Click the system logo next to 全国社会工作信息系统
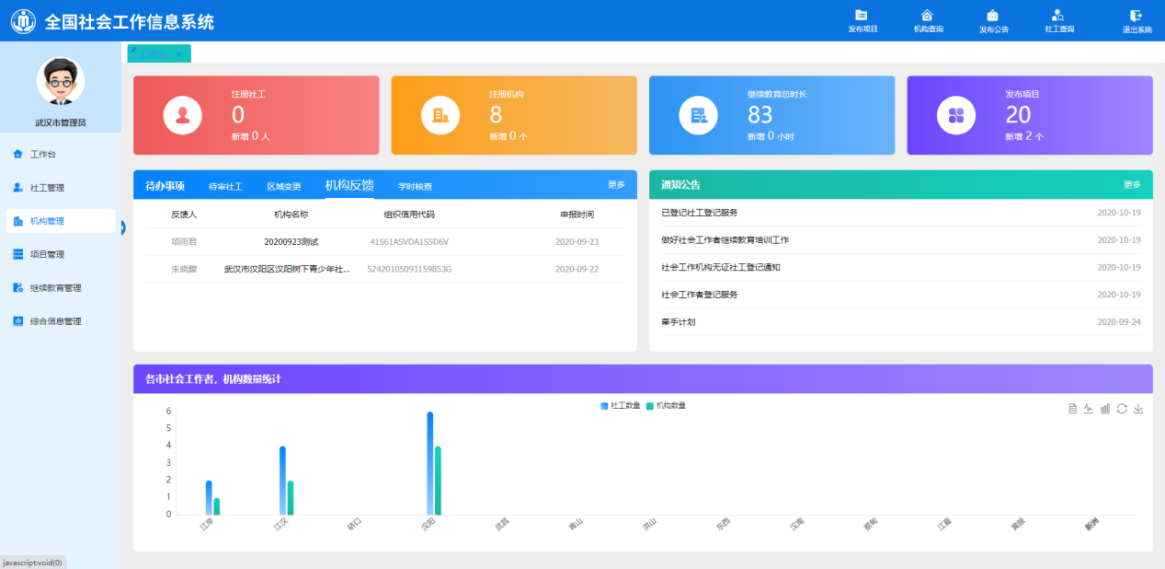This screenshot has height=569, width=1165. coord(23,21)
